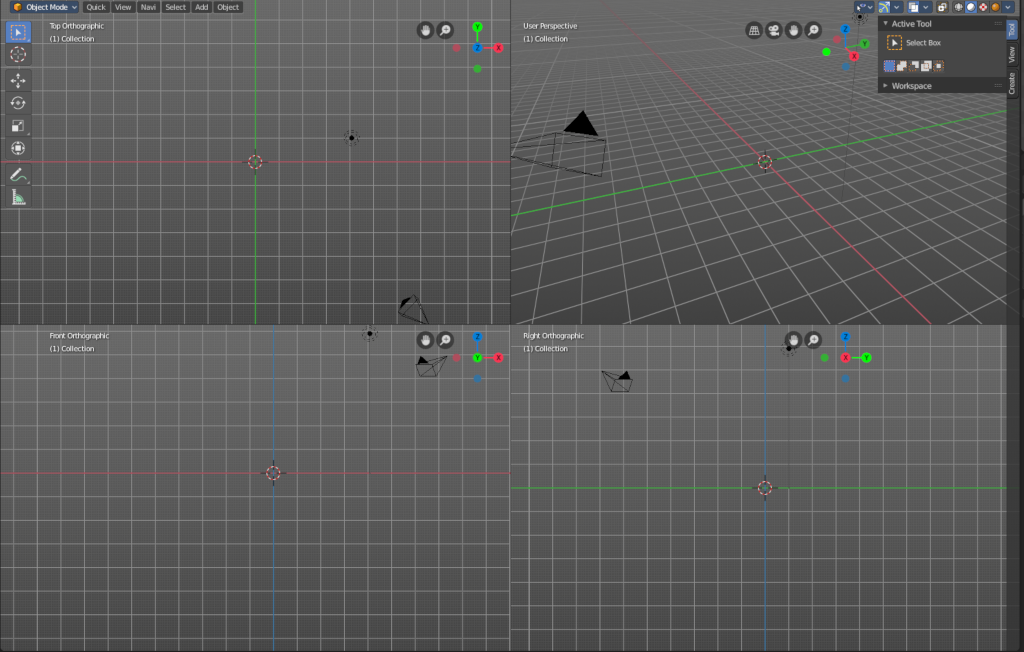Open object type visibility dropdown
1024x652 pixels.
tap(864, 7)
